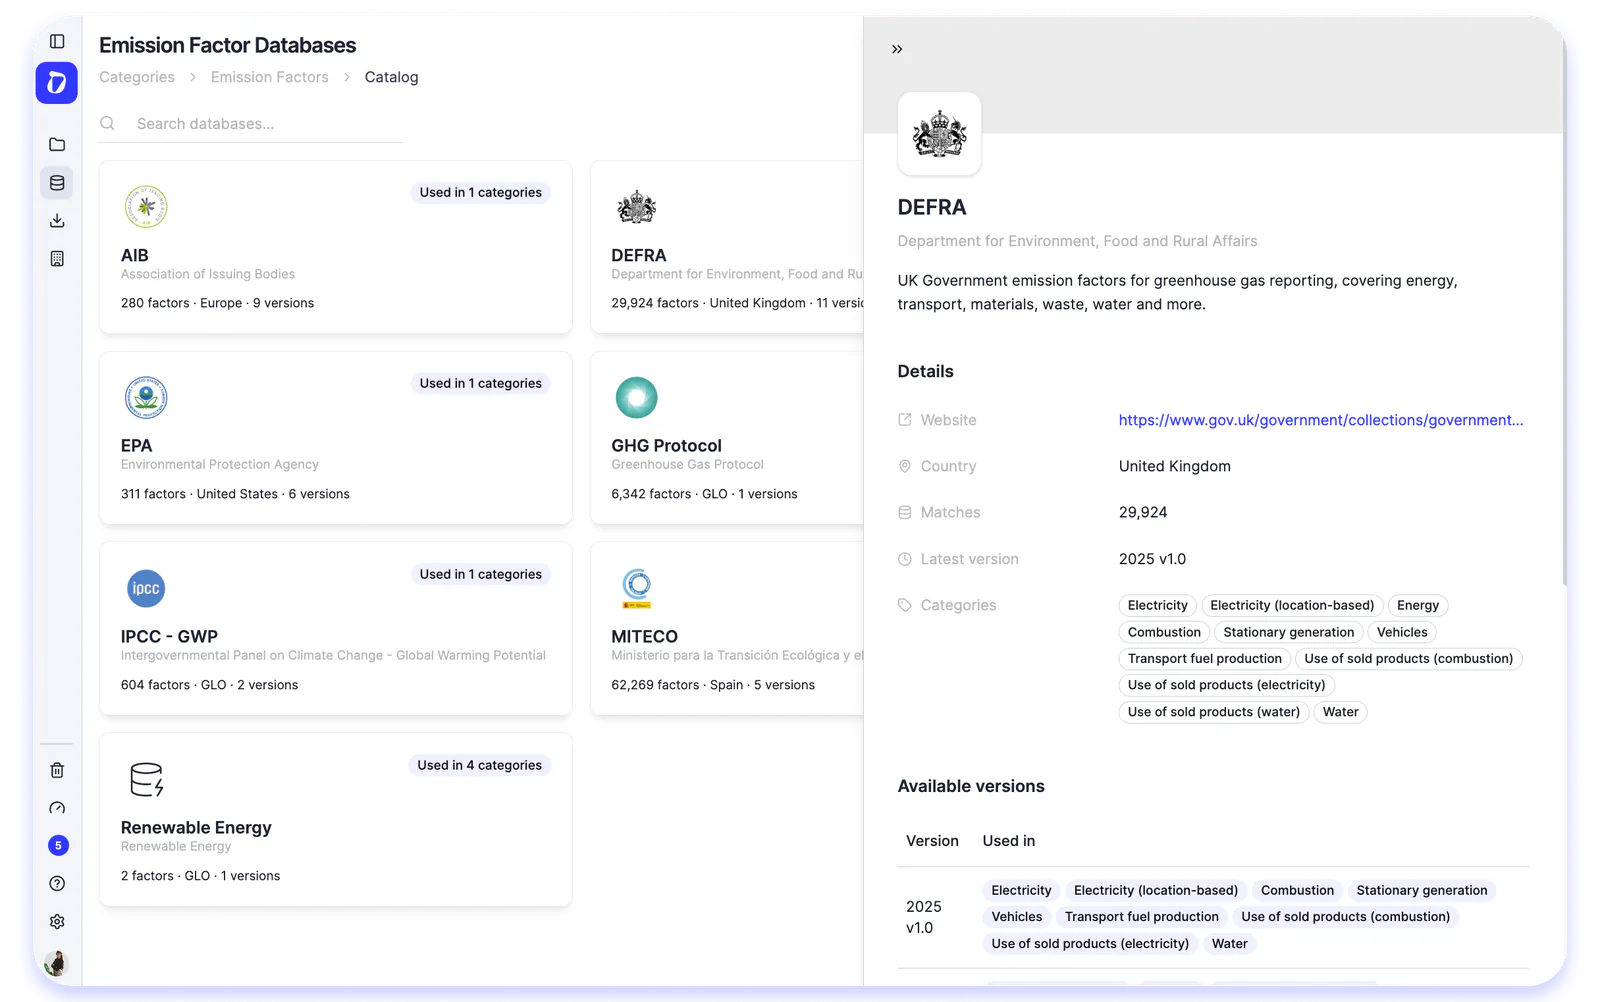Click 'Used in 1 categories' badge on IPCC
This screenshot has height=1002, width=1600.
(481, 574)
